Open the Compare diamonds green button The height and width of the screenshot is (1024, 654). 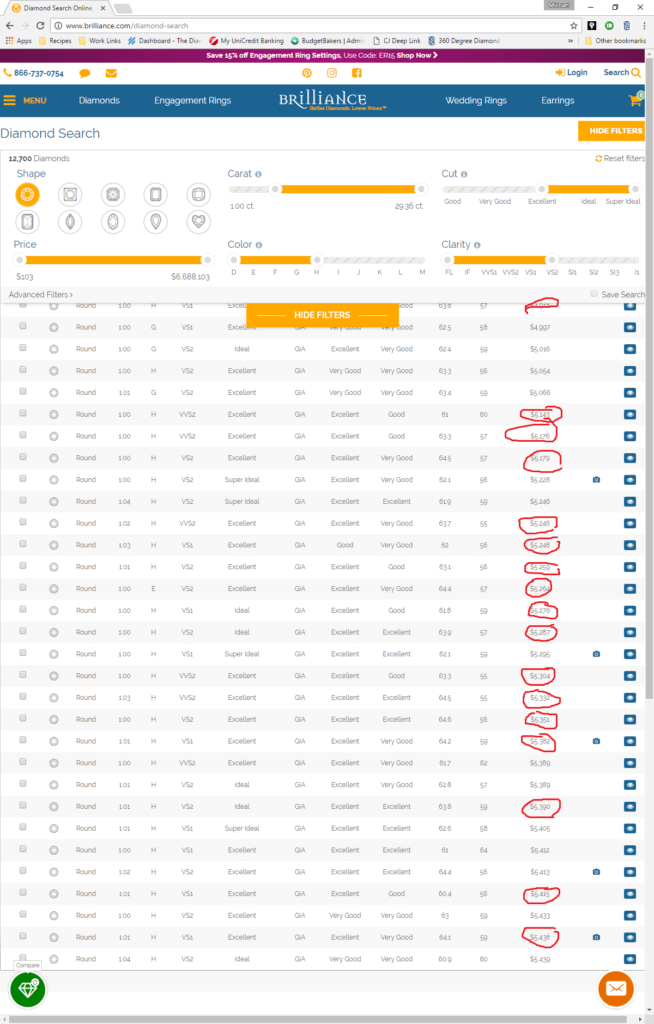[x=27, y=988]
